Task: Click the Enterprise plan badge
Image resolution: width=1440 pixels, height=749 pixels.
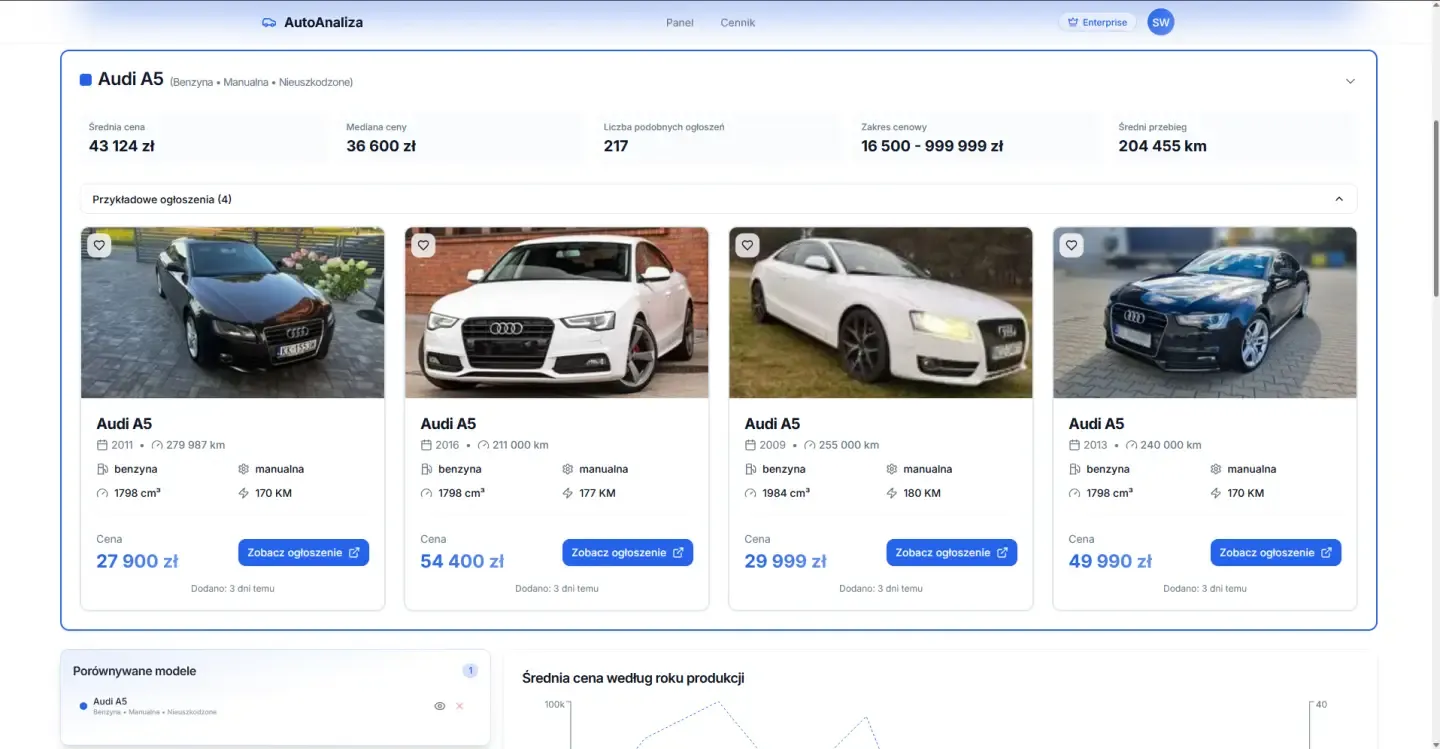Action: (1097, 22)
